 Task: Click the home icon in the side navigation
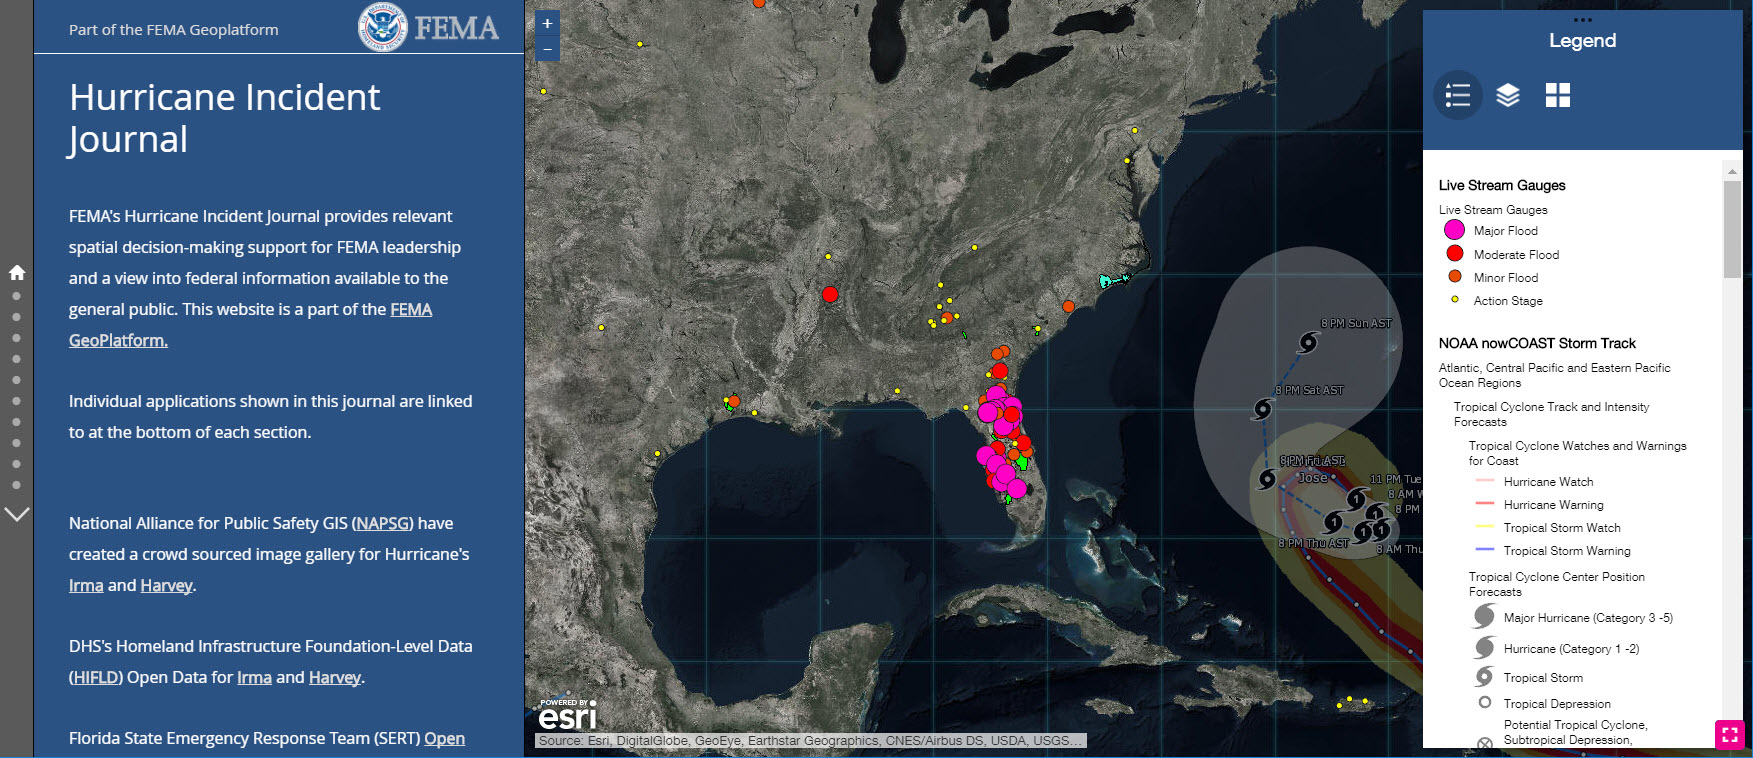pos(17,272)
